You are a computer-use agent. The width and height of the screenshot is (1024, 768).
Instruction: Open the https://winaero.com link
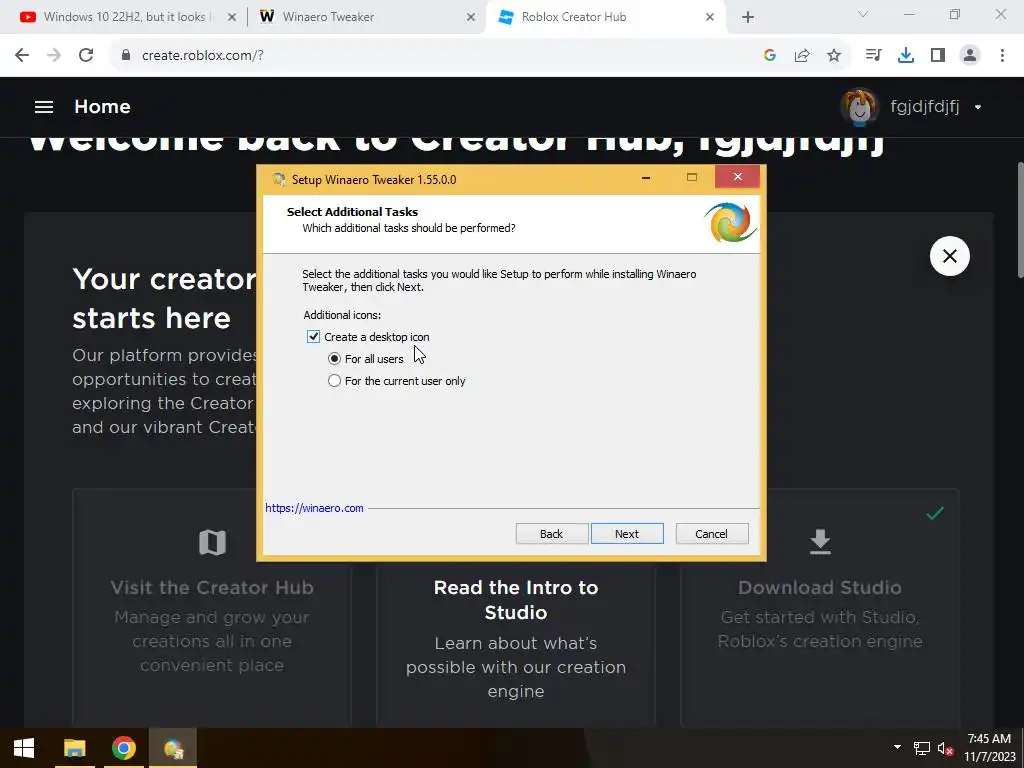(x=314, y=508)
